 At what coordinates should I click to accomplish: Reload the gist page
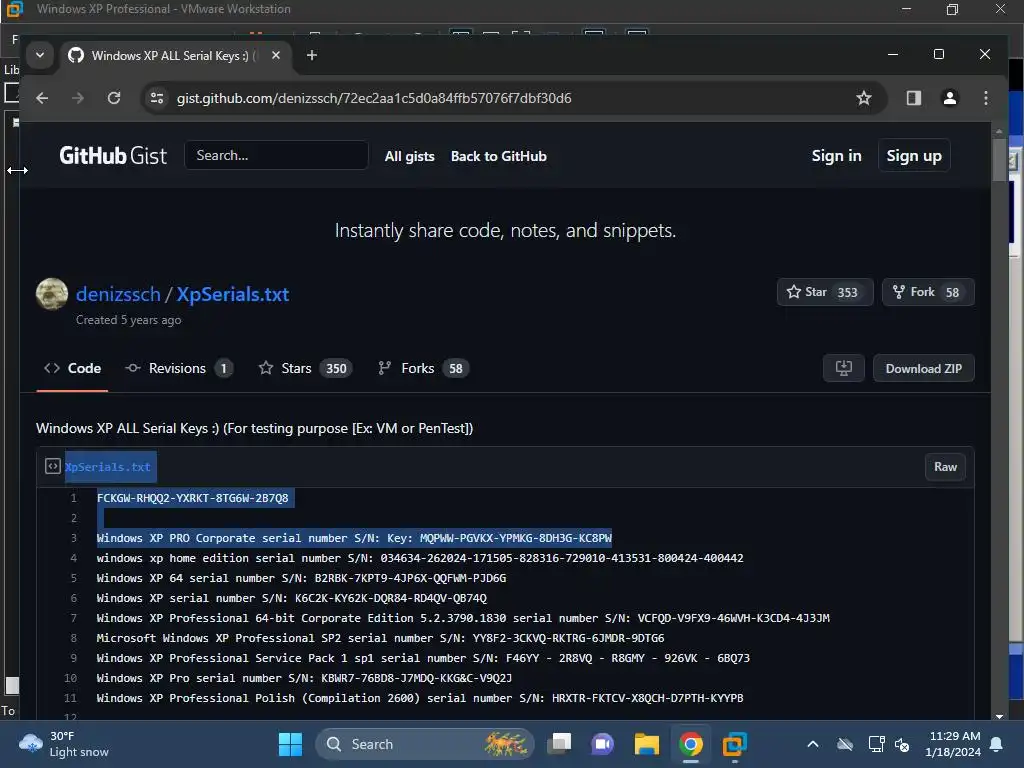pos(114,98)
